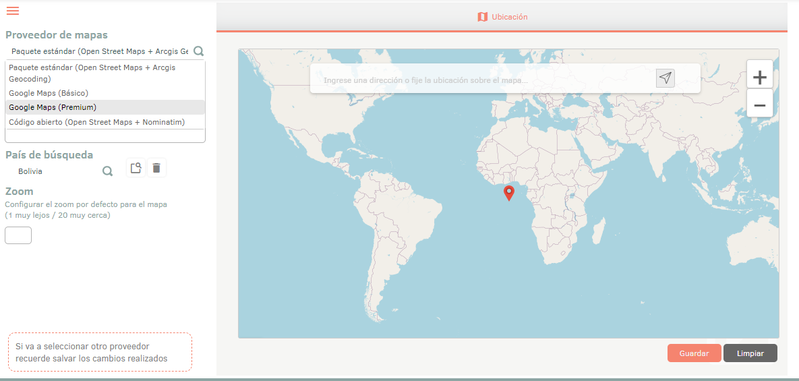
Task: Click the copy icon next to País de búsqueda
Action: point(136,168)
